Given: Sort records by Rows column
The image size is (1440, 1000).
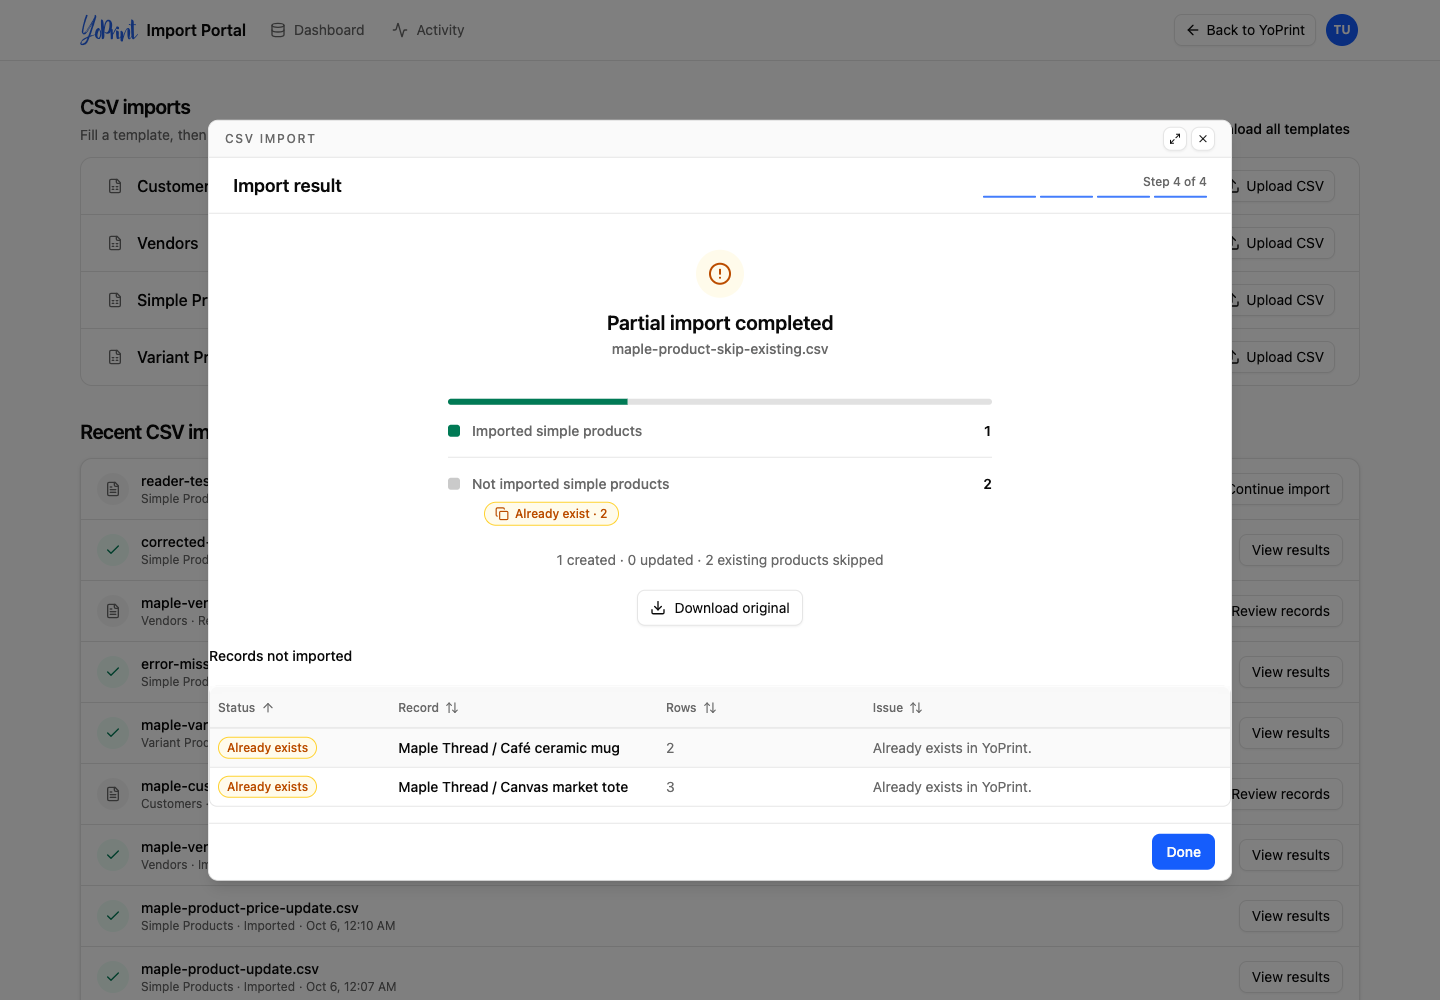Looking at the screenshot, I should pyautogui.click(x=691, y=708).
